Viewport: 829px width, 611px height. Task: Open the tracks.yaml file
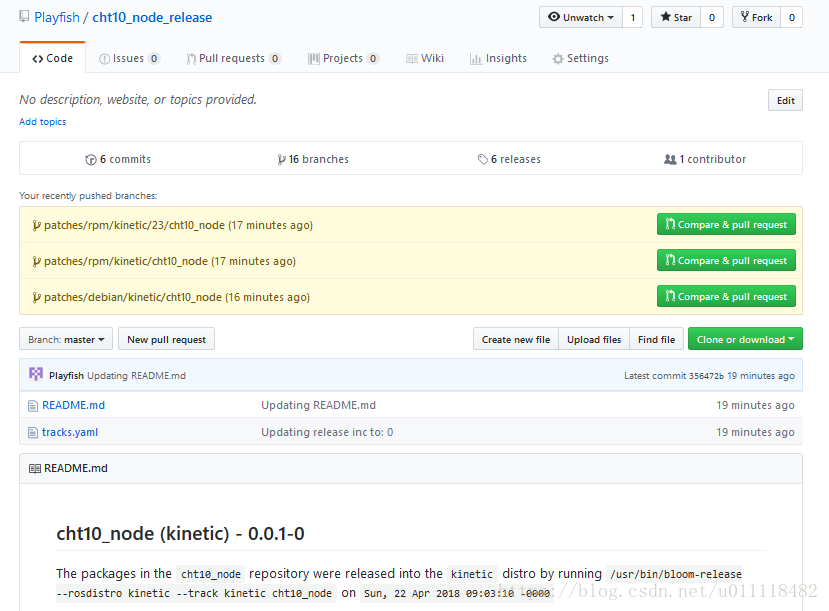pos(70,432)
